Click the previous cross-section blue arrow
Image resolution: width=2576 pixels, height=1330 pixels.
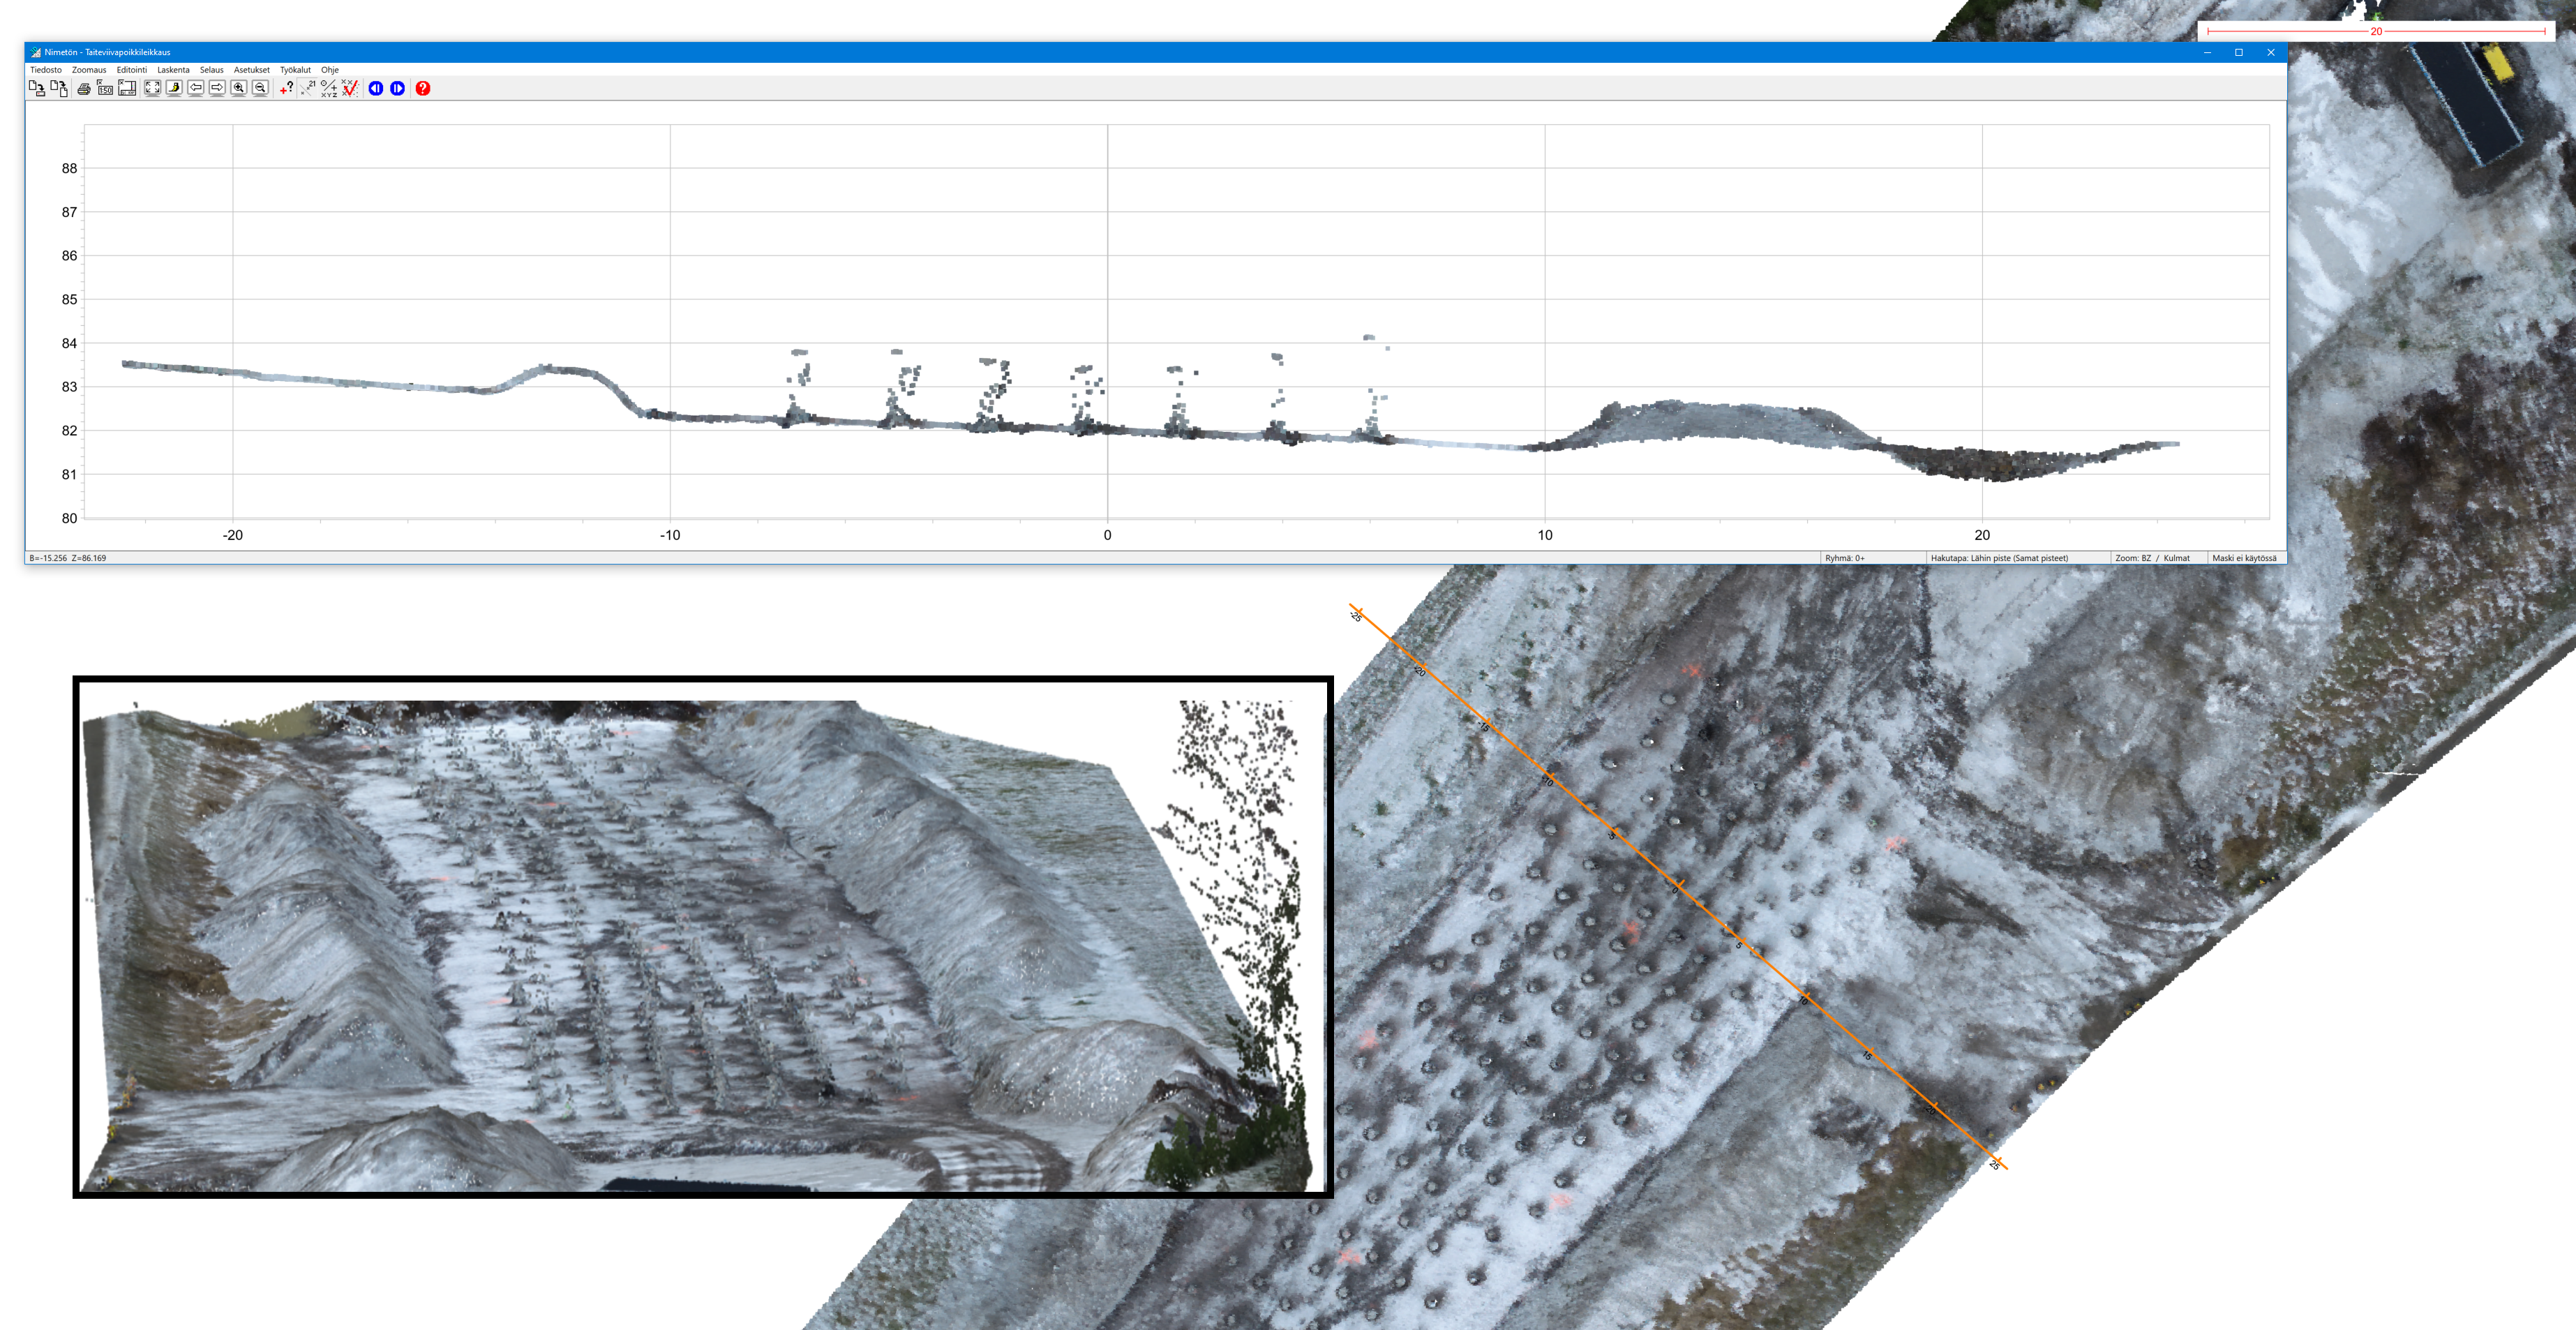click(376, 89)
